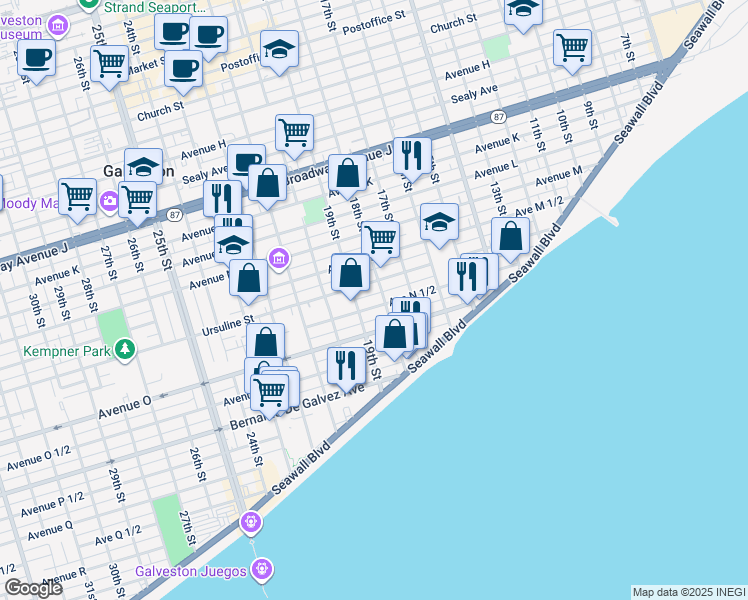The width and height of the screenshot is (748, 600).
Task: Click the shopping bag marker near Ave M 1/2
Action: point(510,237)
